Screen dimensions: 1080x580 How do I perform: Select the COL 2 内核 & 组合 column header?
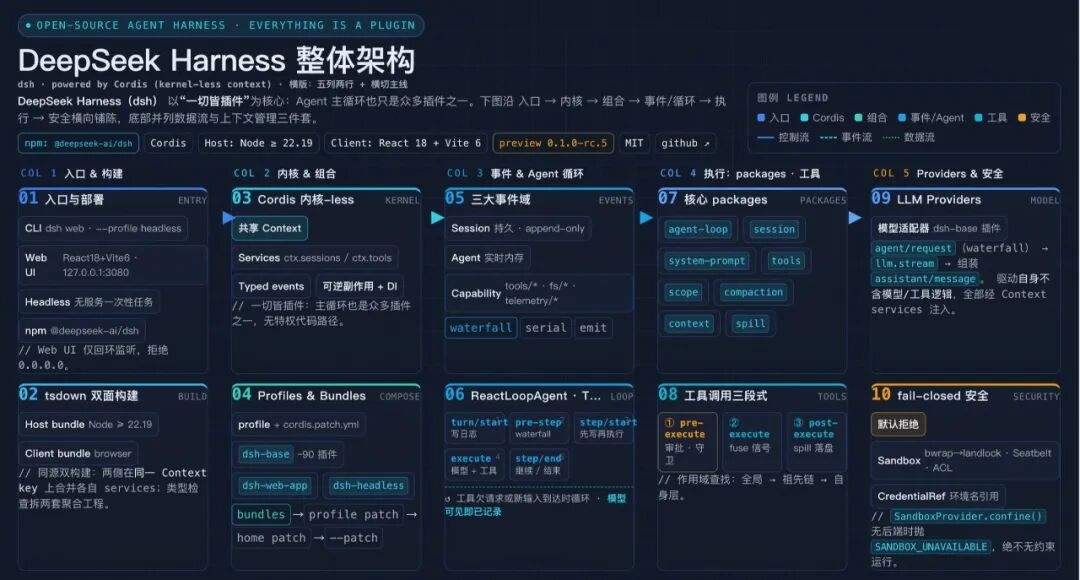pos(284,174)
